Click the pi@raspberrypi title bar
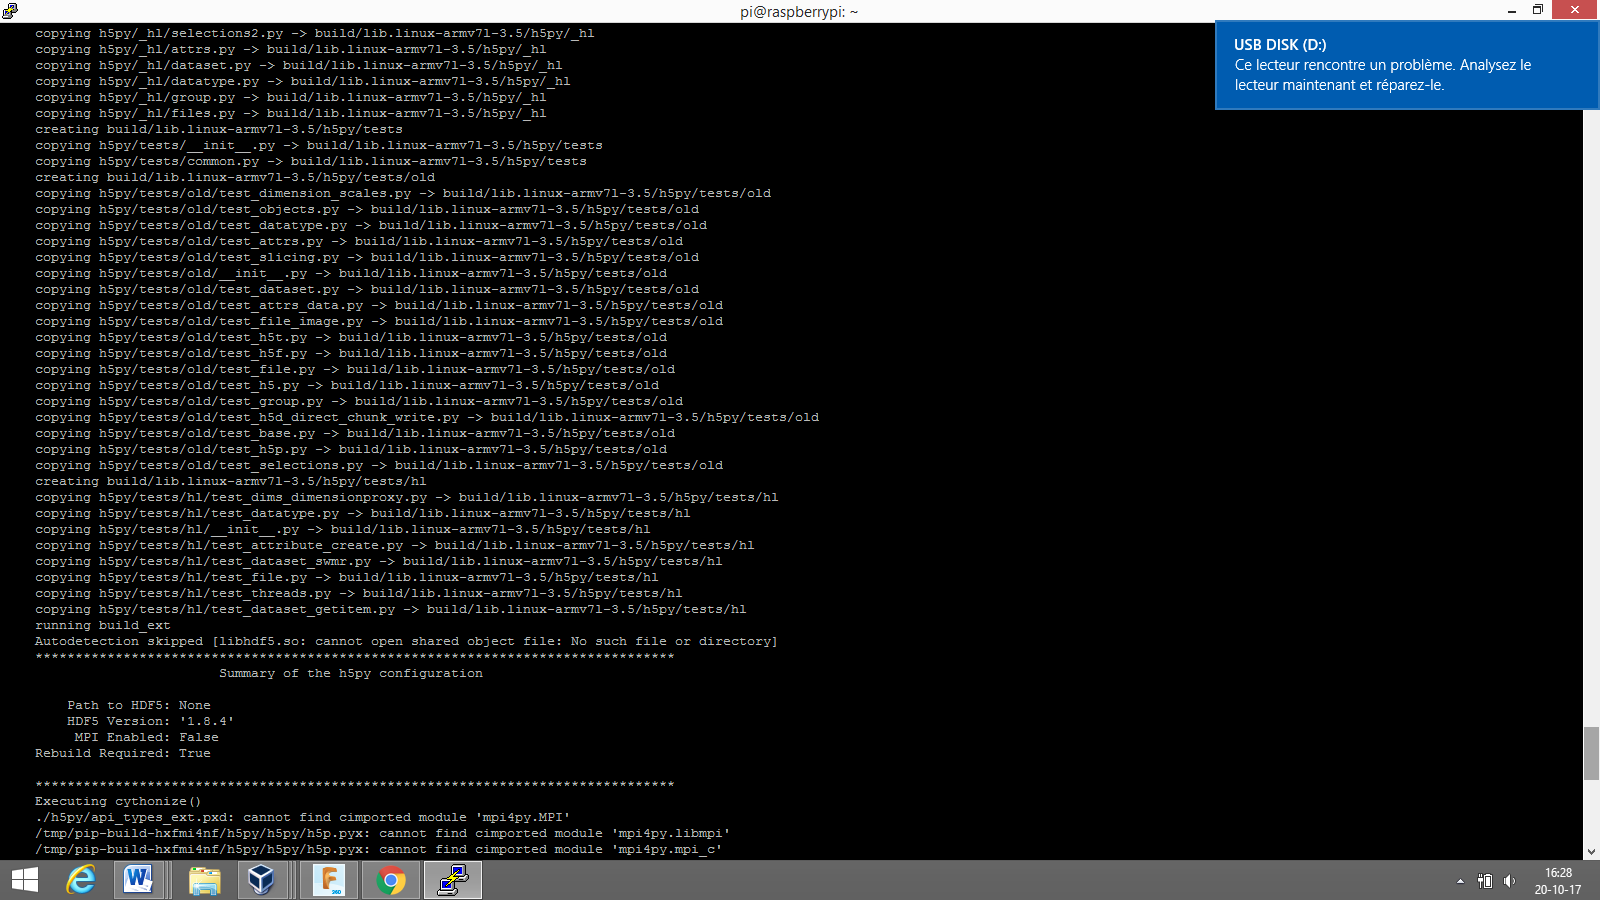The height and width of the screenshot is (900, 1600). (800, 11)
